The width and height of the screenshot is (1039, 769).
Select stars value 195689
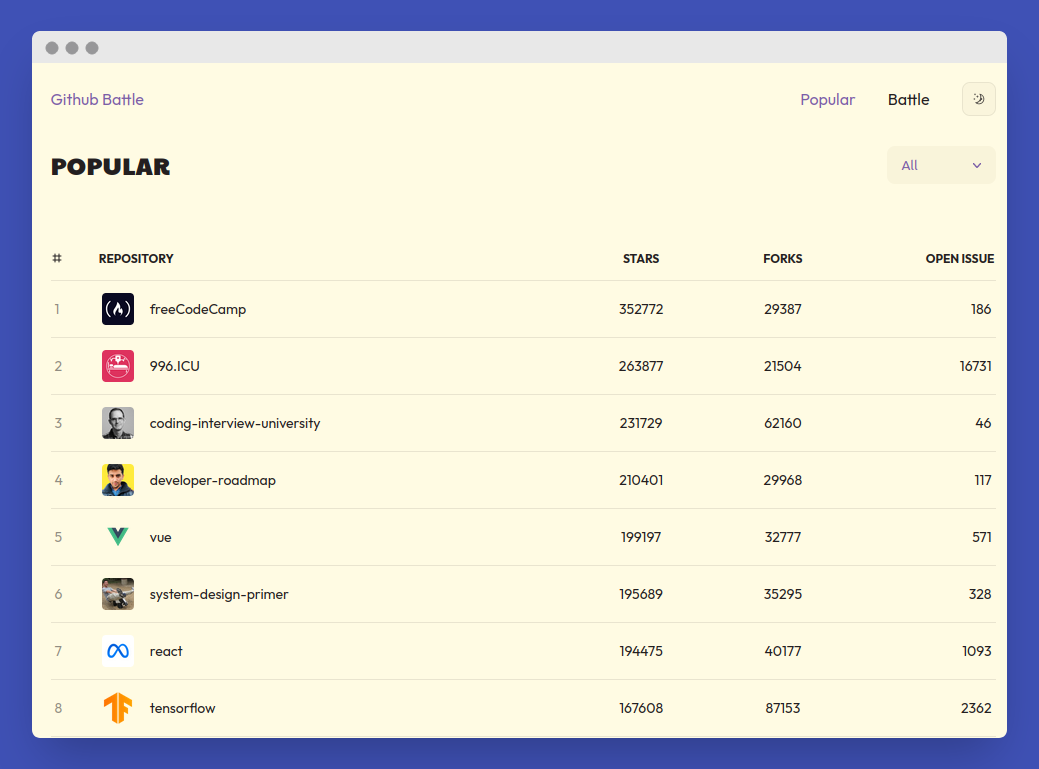641,594
